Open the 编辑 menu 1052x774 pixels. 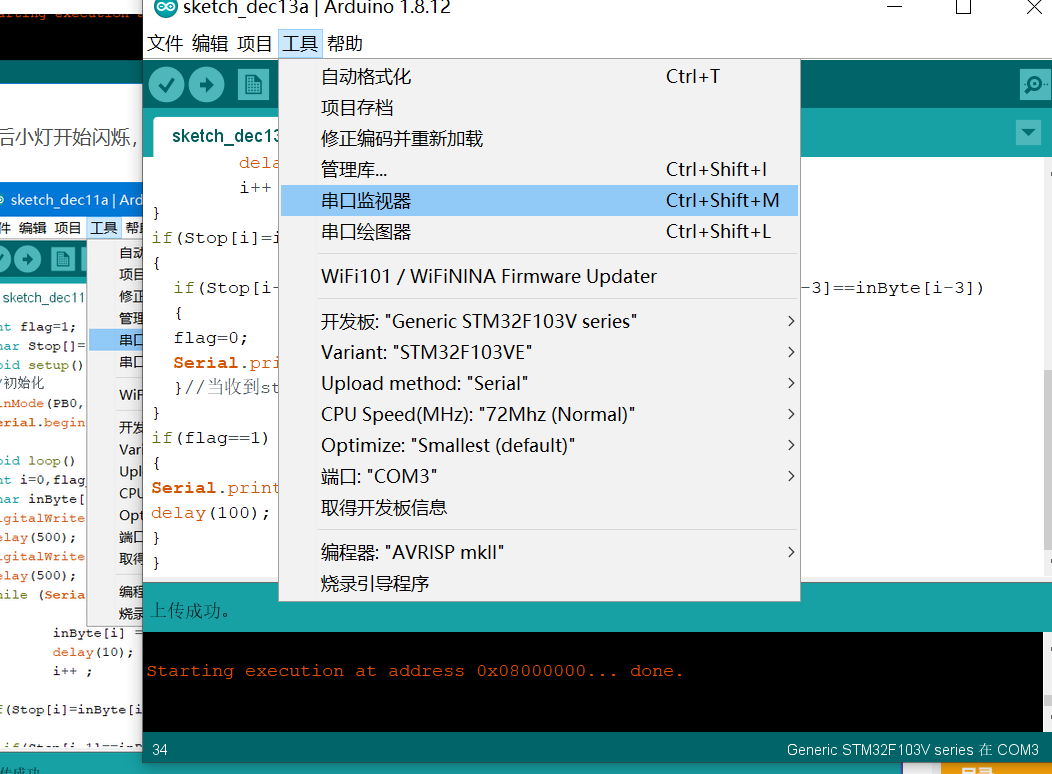[210, 44]
